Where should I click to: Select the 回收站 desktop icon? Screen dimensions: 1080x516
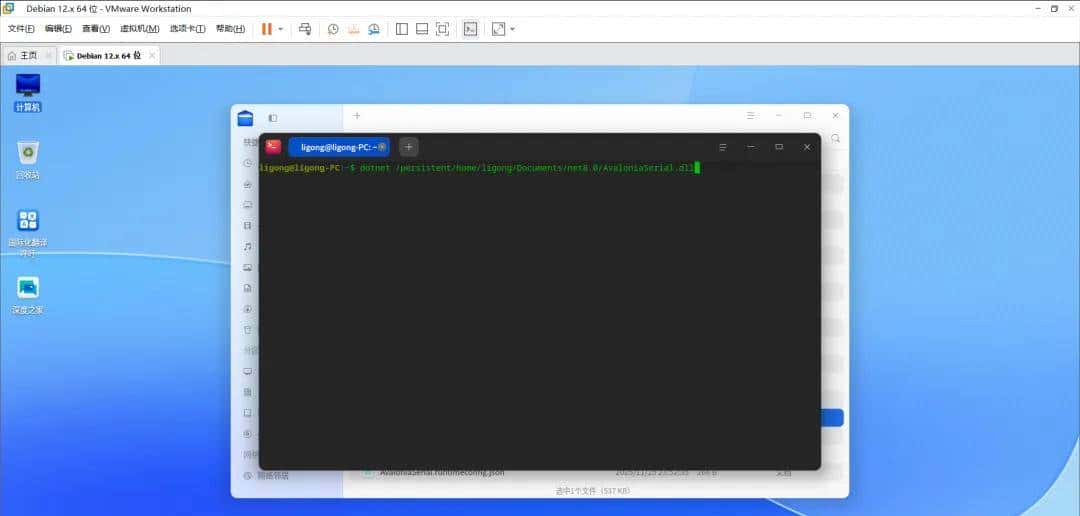point(28,161)
